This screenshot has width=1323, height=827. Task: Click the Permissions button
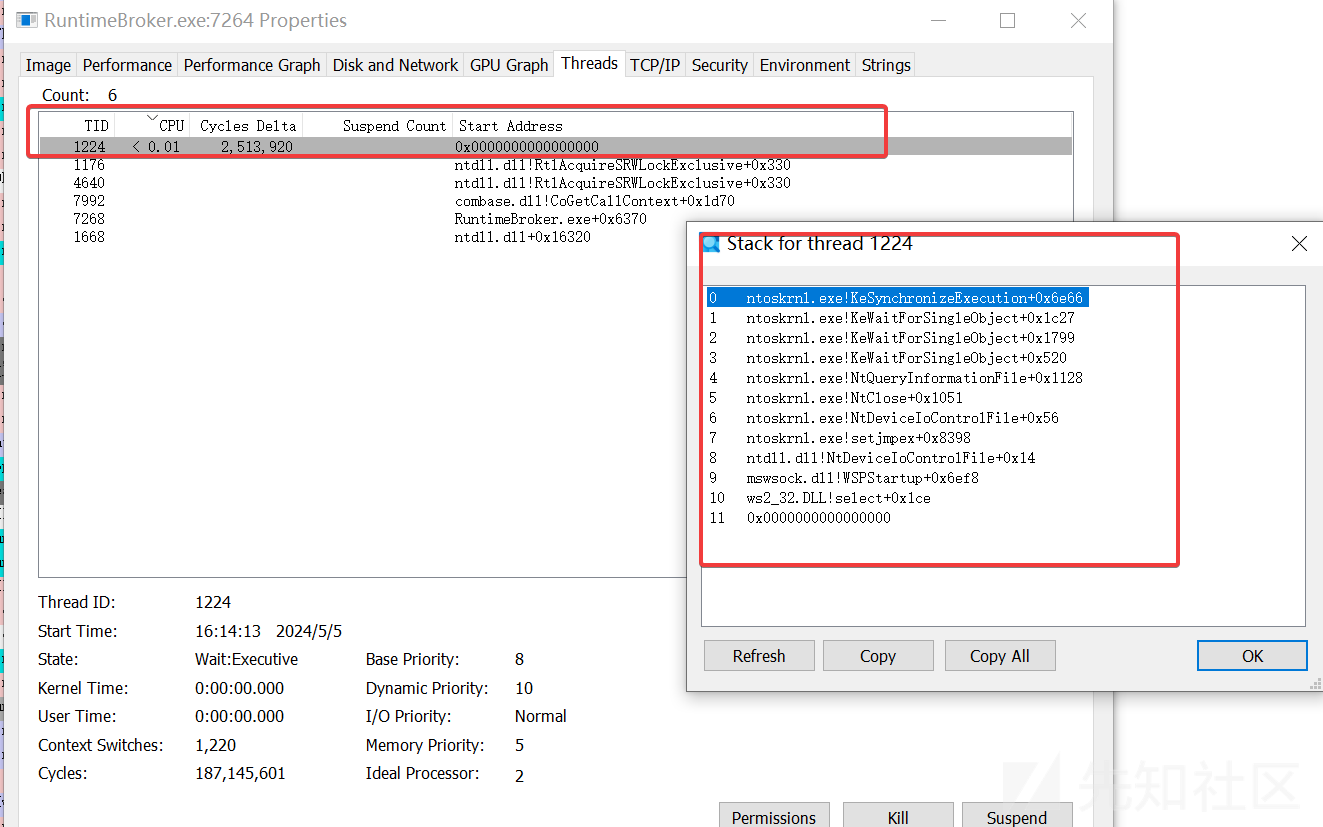point(774,817)
